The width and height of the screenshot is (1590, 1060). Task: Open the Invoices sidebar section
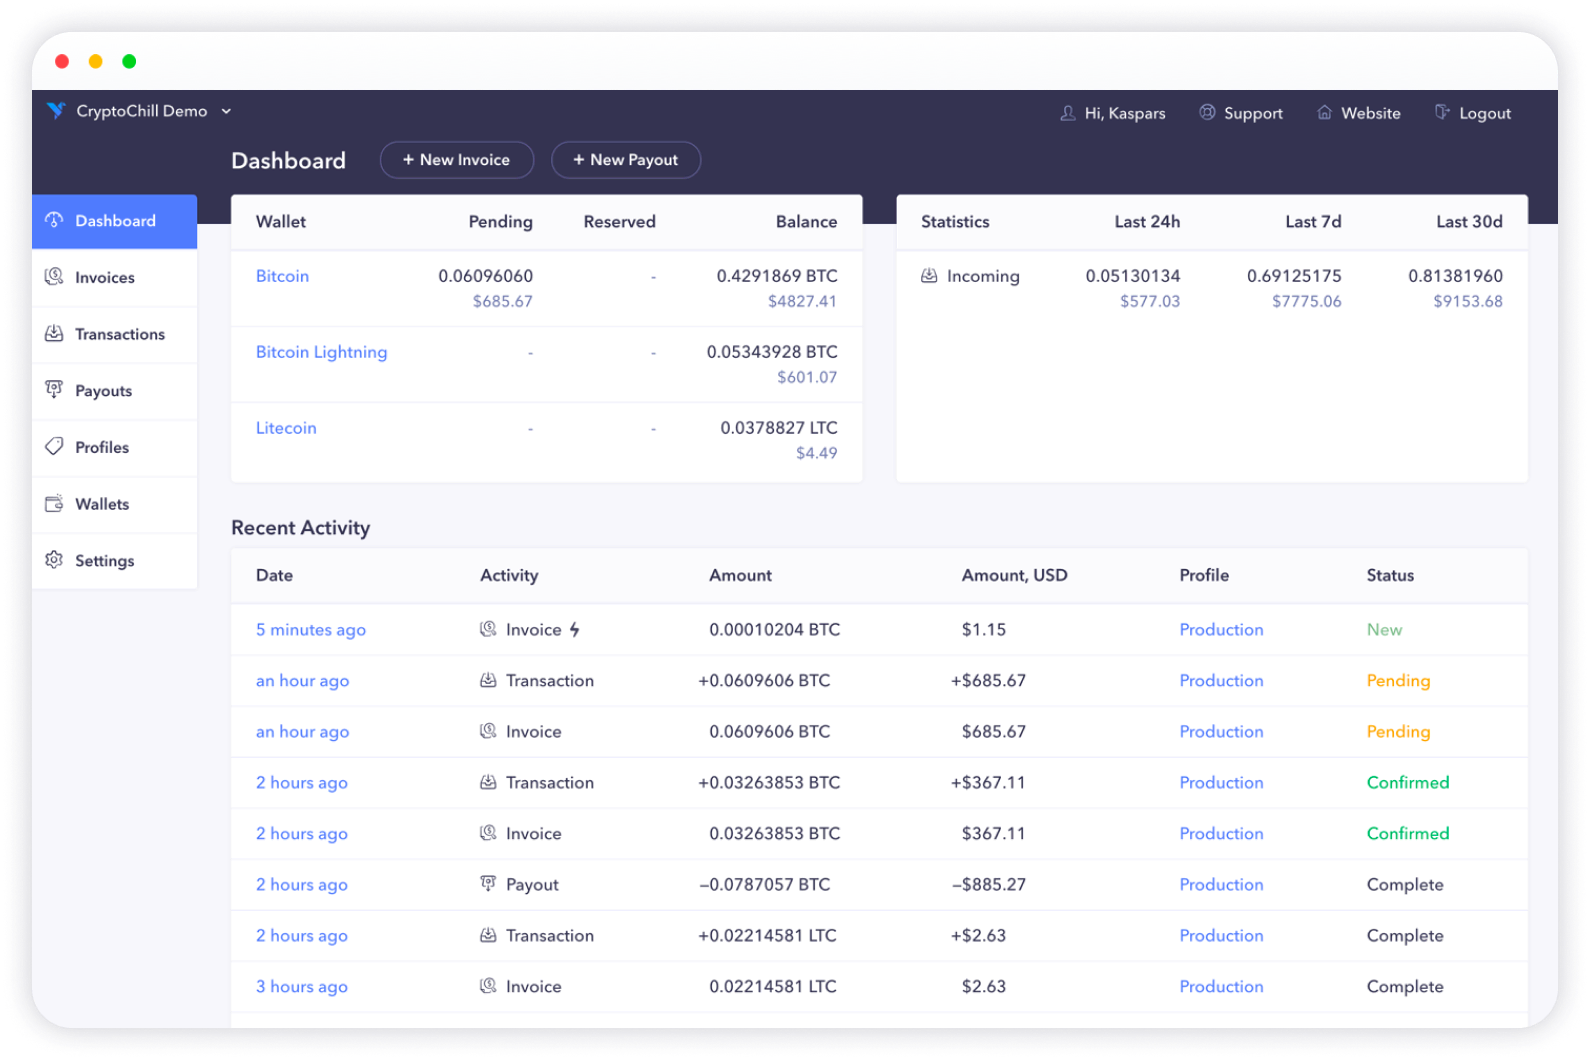104,278
